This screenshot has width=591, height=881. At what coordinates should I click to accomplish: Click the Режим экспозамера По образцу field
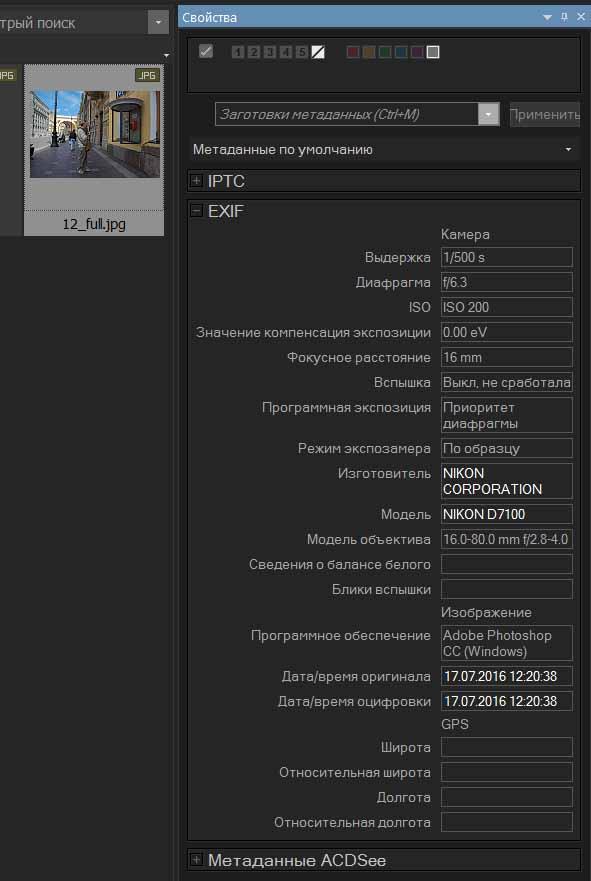click(x=507, y=448)
